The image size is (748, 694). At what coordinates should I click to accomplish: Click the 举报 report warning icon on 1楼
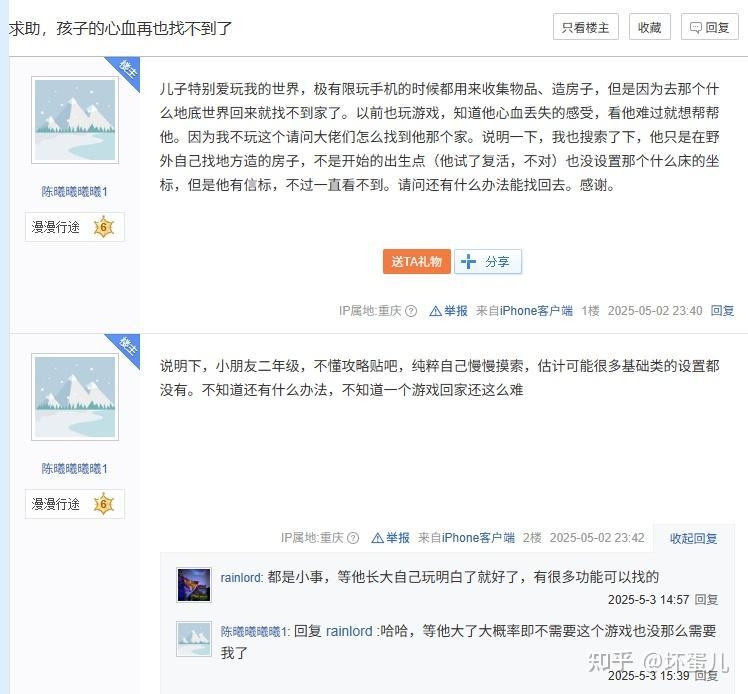[x=435, y=311]
